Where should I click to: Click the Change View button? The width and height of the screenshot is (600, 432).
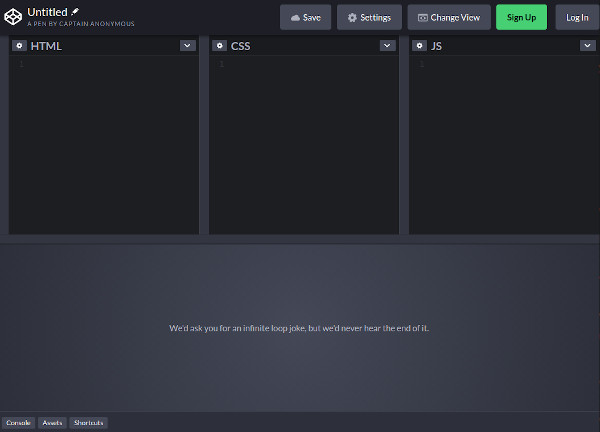[x=449, y=17]
